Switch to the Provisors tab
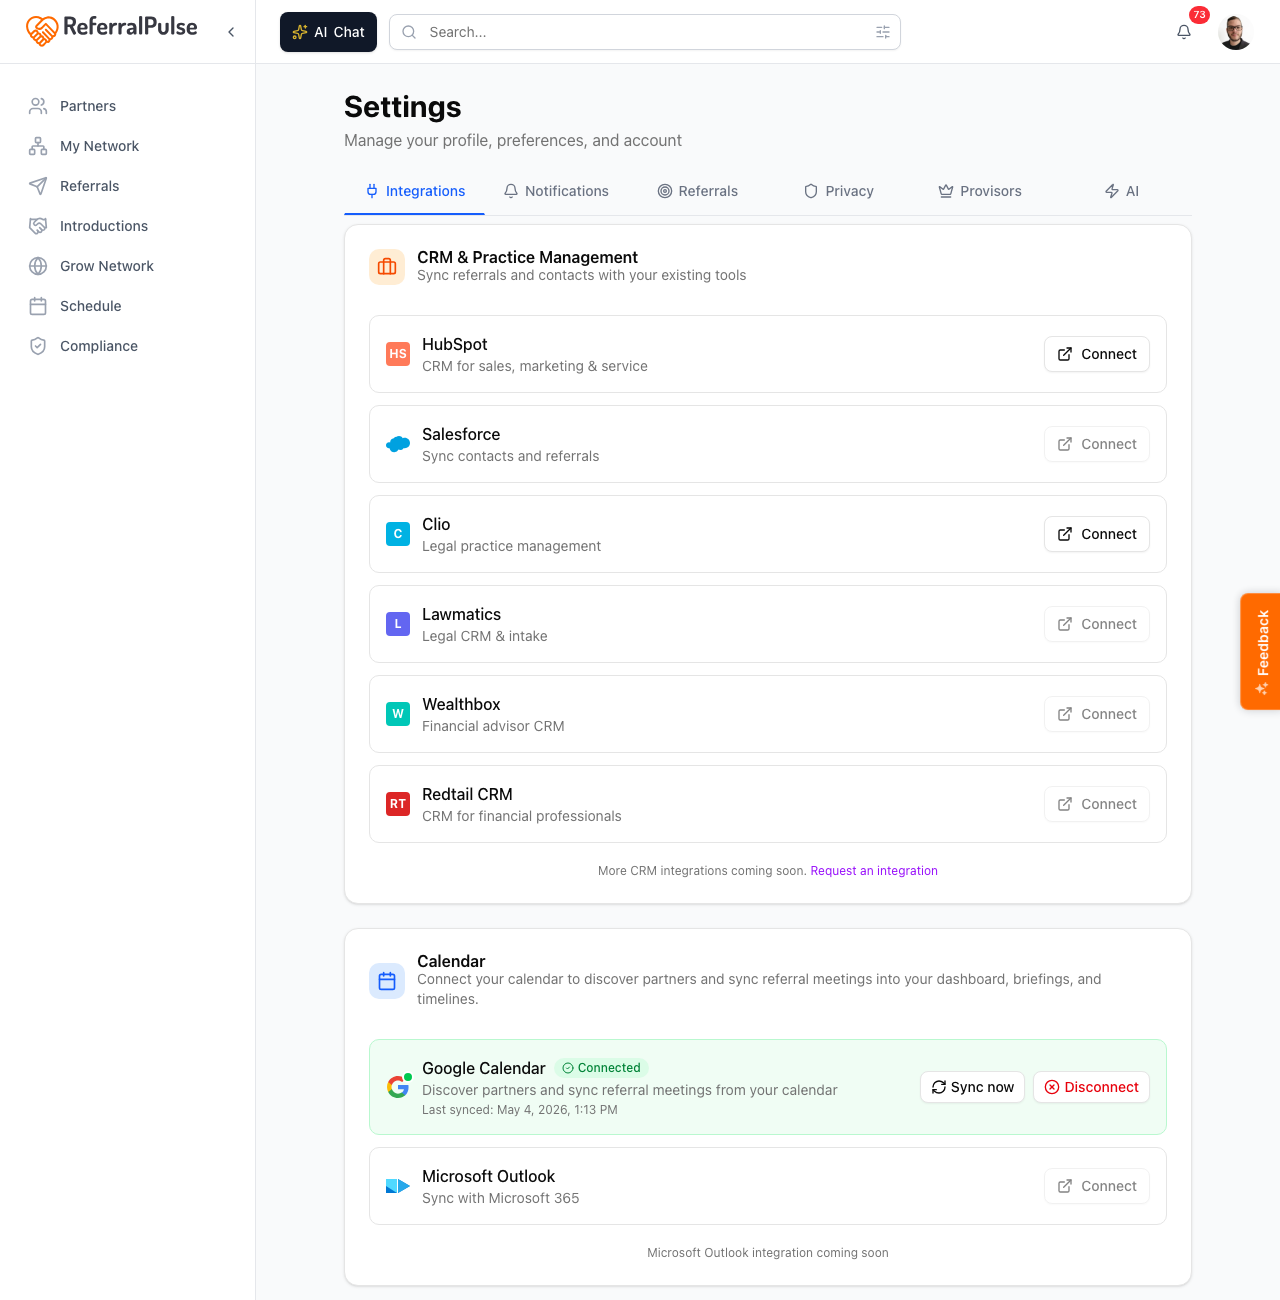The height and width of the screenshot is (1300, 1280). click(x=980, y=191)
